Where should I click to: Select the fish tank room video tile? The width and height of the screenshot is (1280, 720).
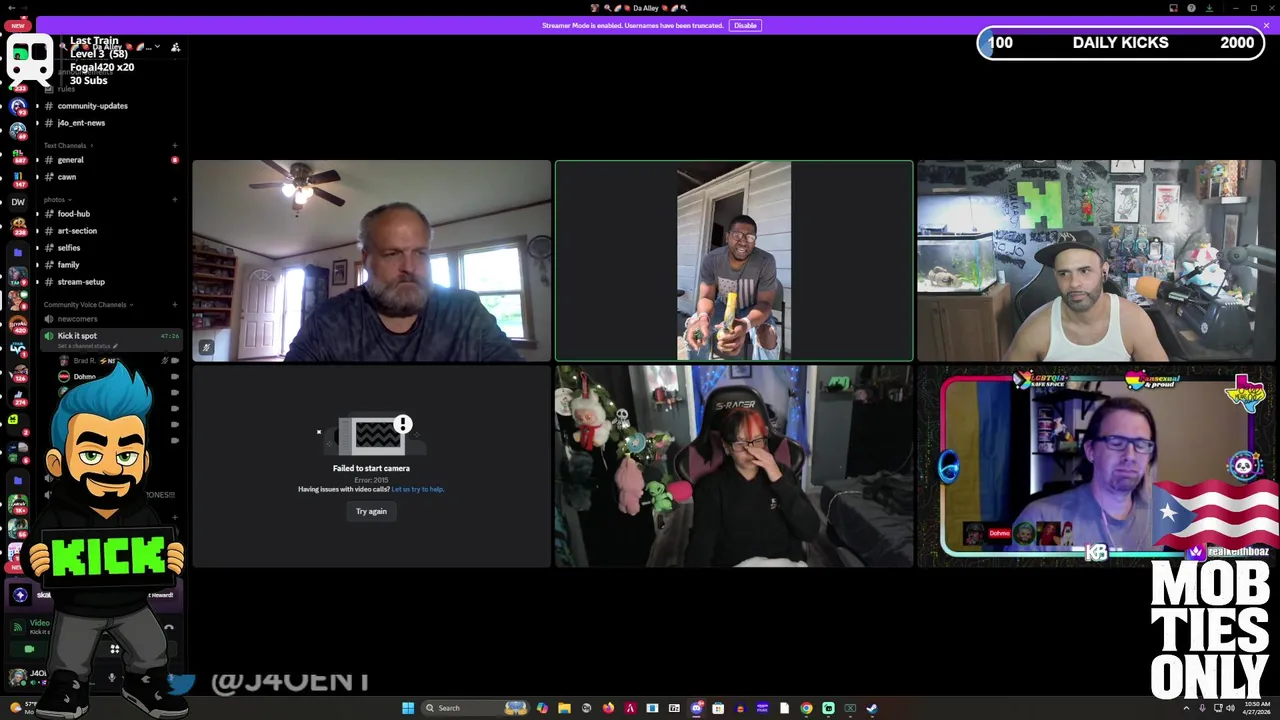(1096, 261)
